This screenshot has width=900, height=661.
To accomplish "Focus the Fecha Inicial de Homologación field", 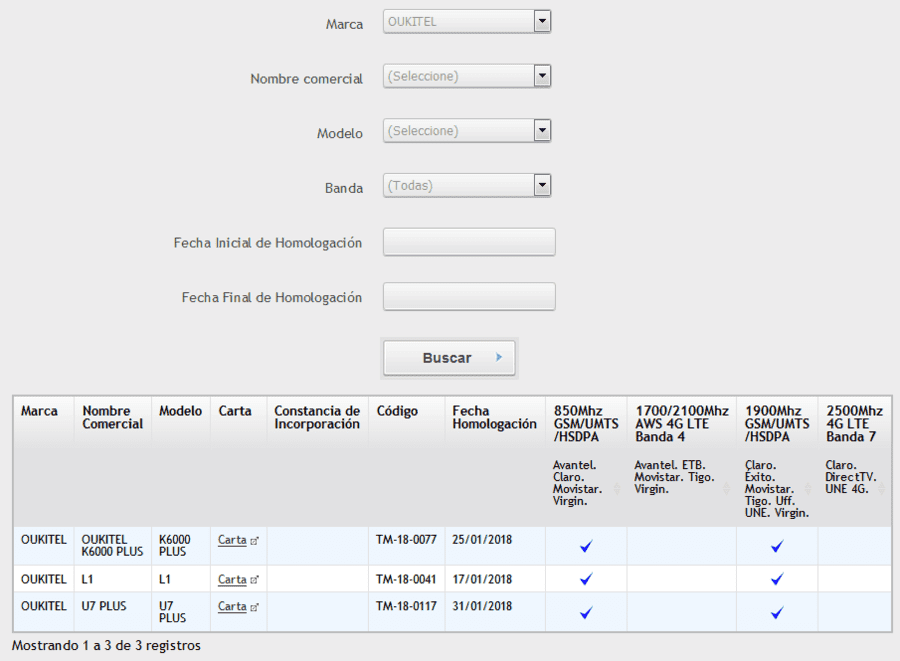I will [469, 242].
